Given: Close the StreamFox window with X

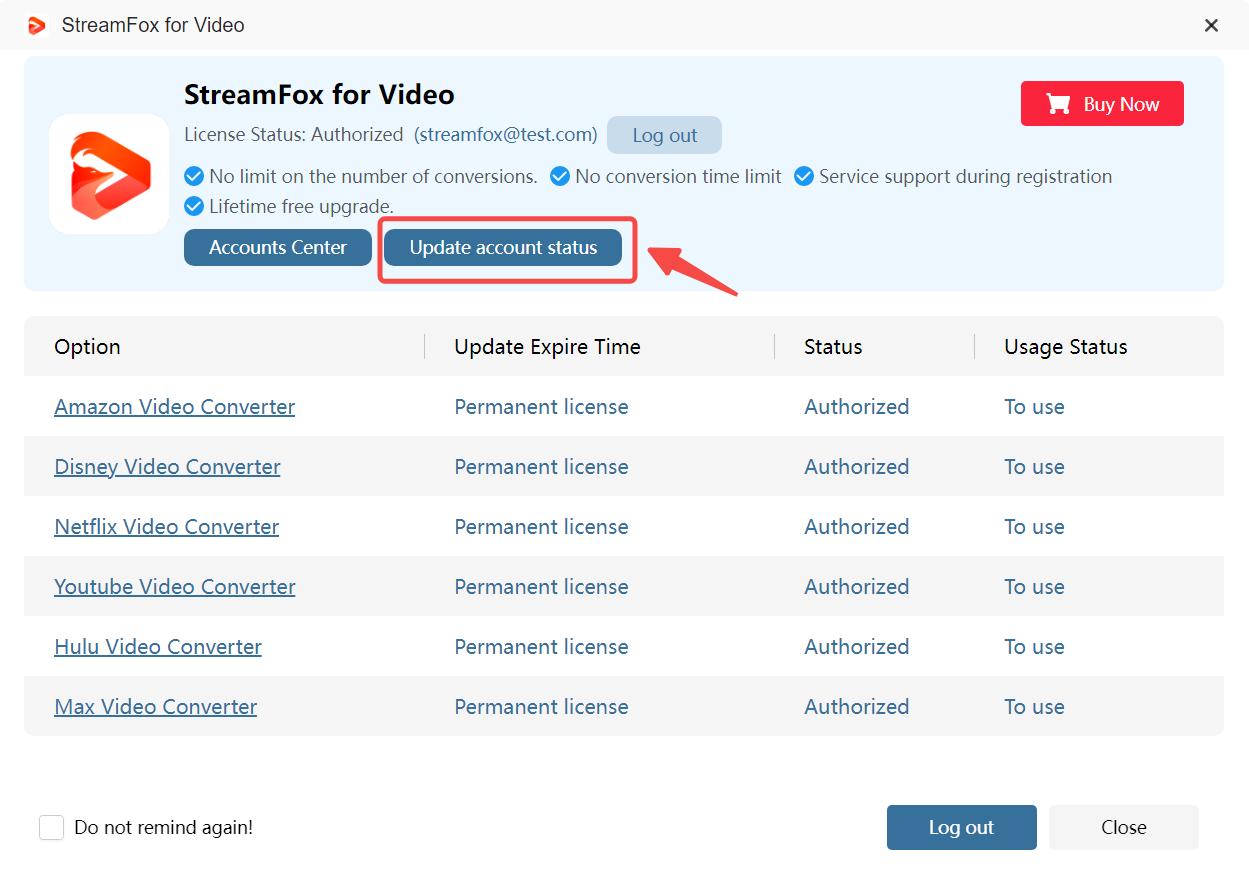Looking at the screenshot, I should [1211, 25].
